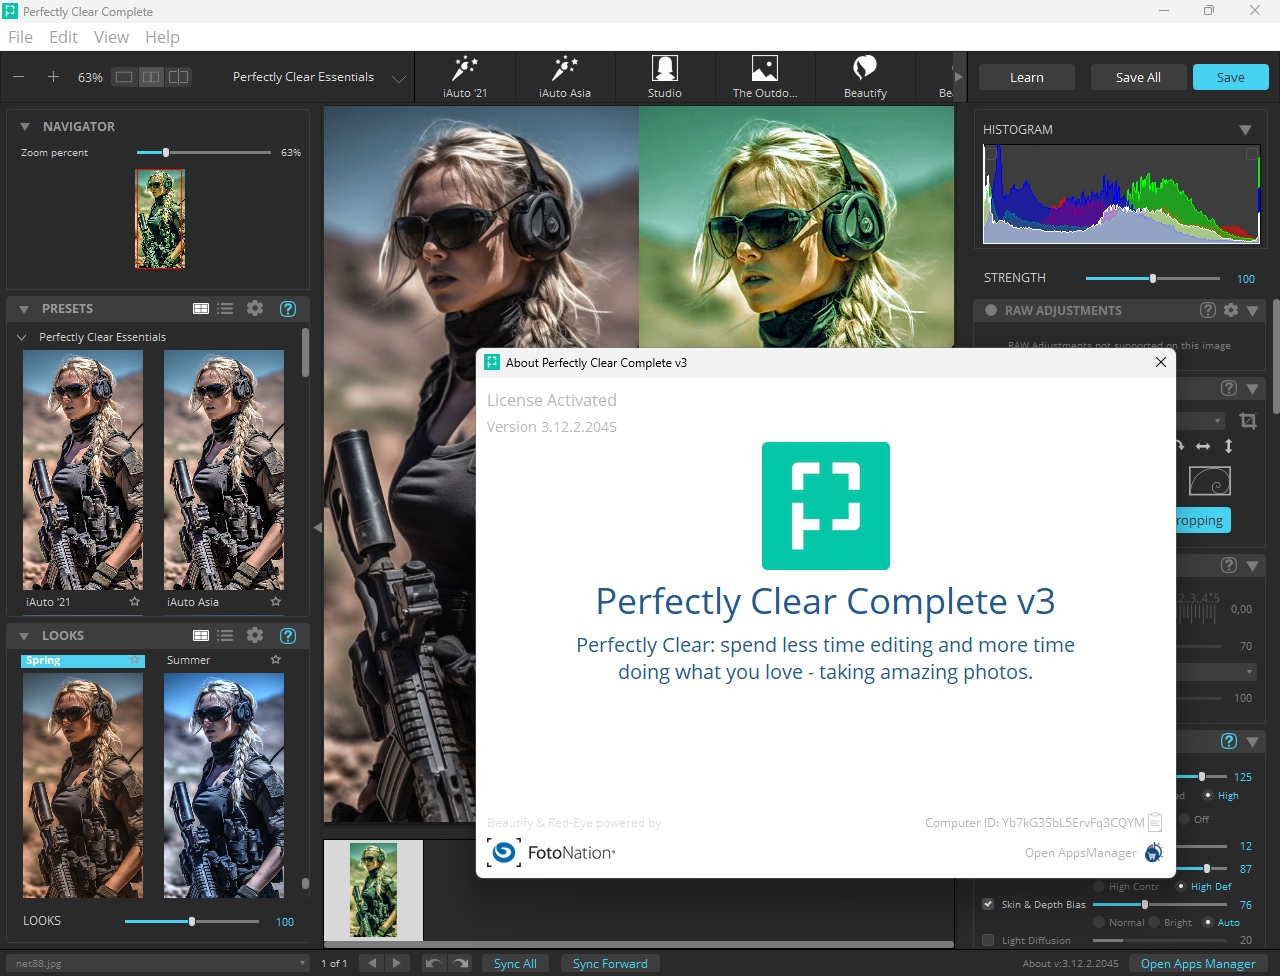Select the Off radio option
Image resolution: width=1280 pixels, height=976 pixels.
point(1185,819)
